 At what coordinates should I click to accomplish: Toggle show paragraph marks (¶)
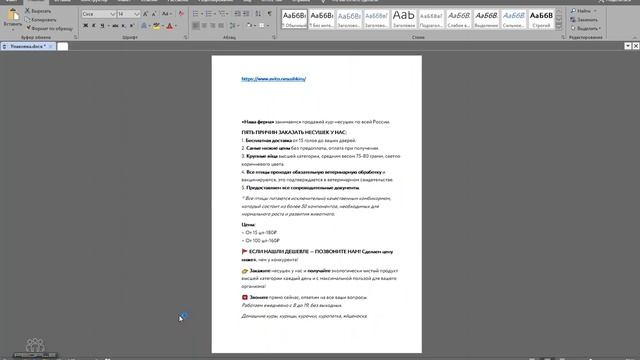[x=269, y=14]
